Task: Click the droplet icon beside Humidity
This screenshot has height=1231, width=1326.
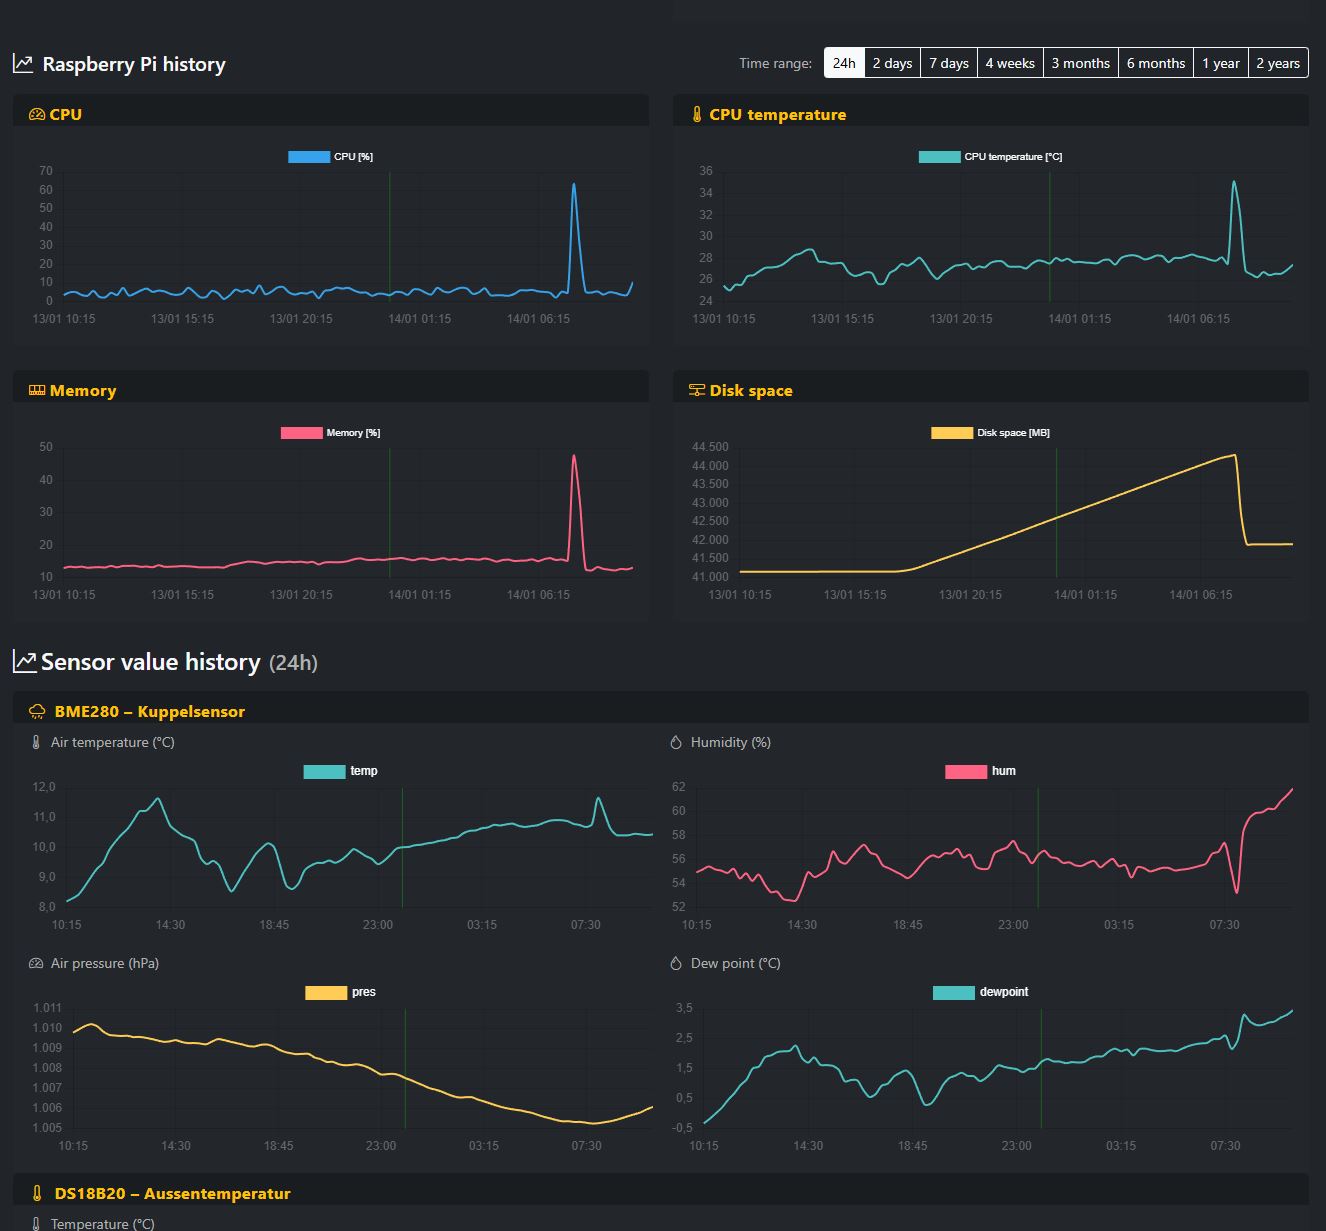Action: point(676,742)
